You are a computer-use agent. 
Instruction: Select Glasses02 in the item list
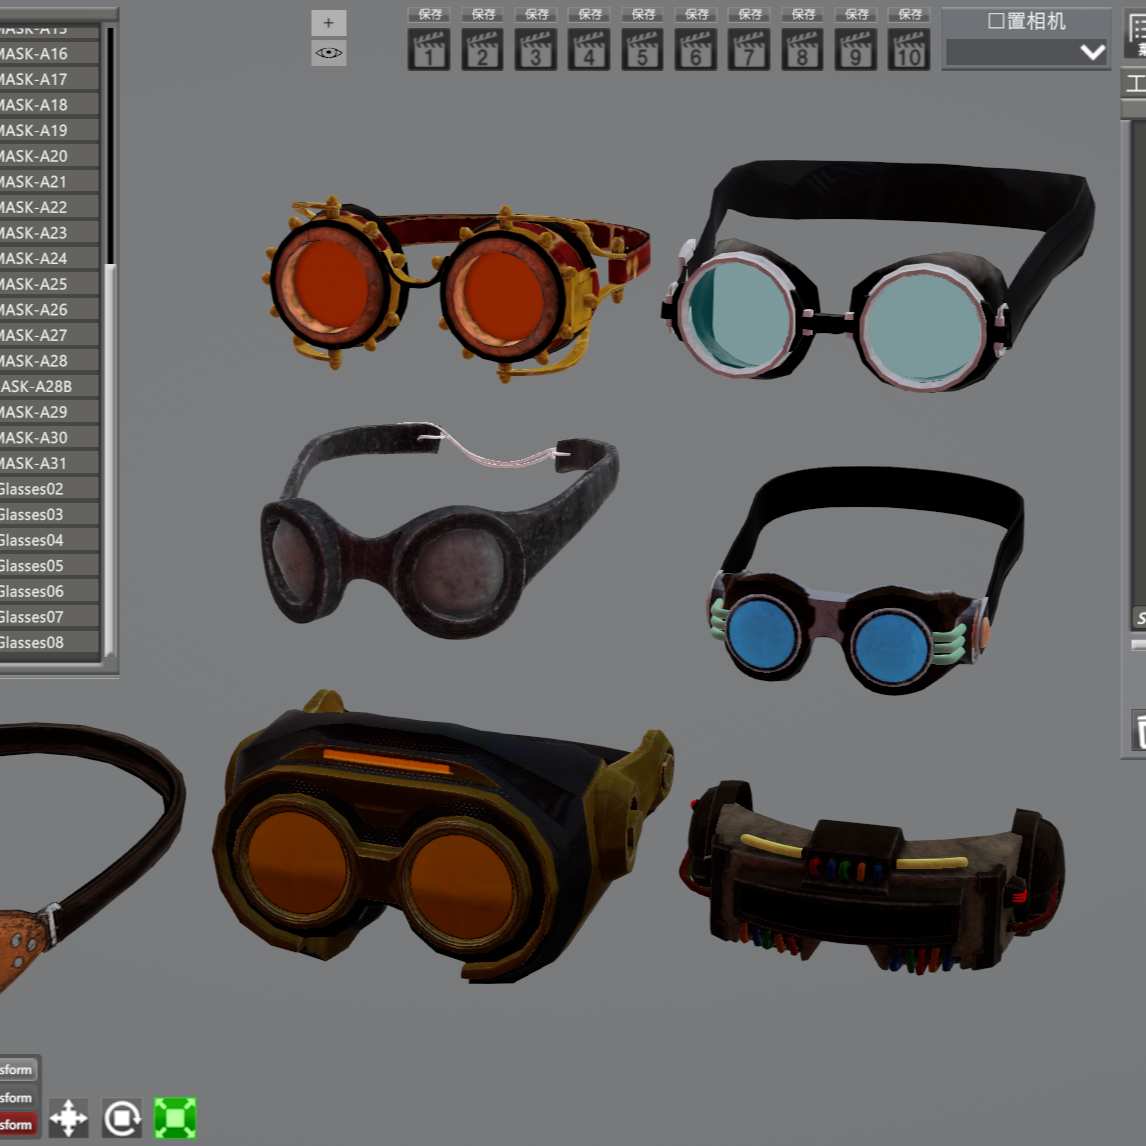pos(49,488)
